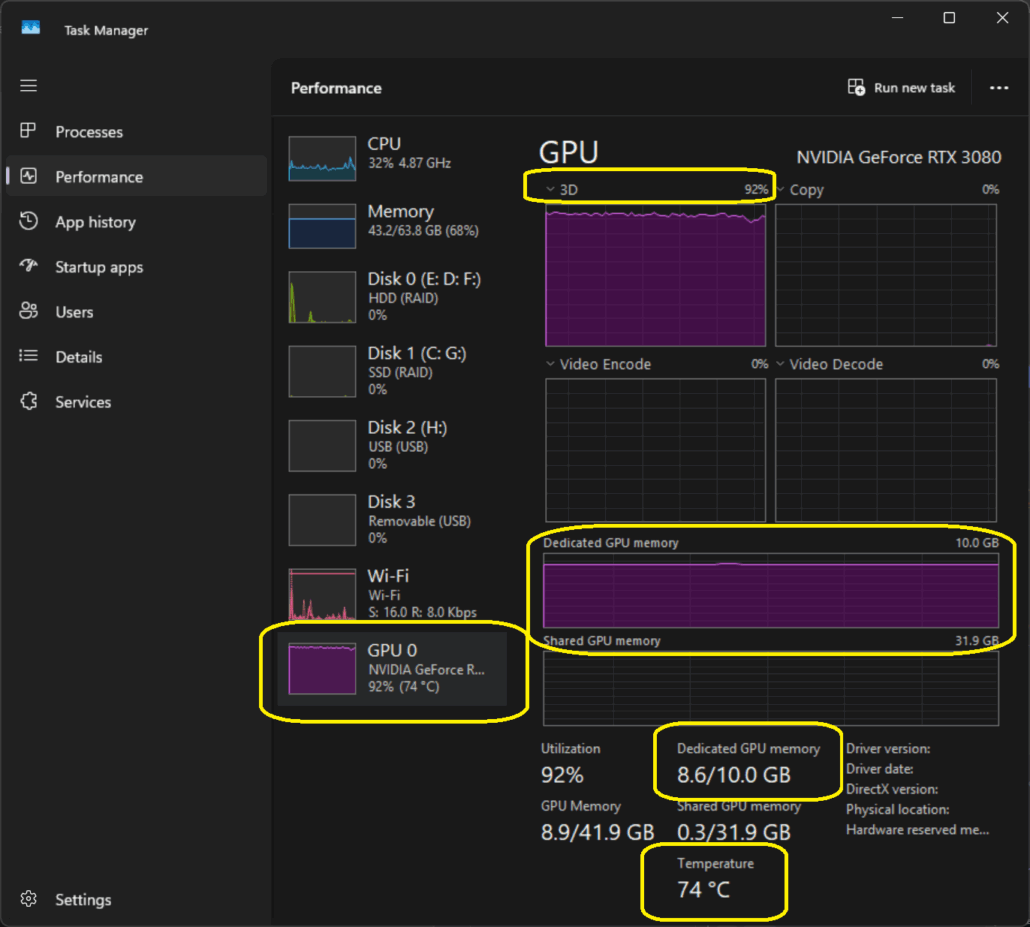Image resolution: width=1030 pixels, height=927 pixels.
Task: Click the large "GPU" heading
Action: click(x=568, y=152)
